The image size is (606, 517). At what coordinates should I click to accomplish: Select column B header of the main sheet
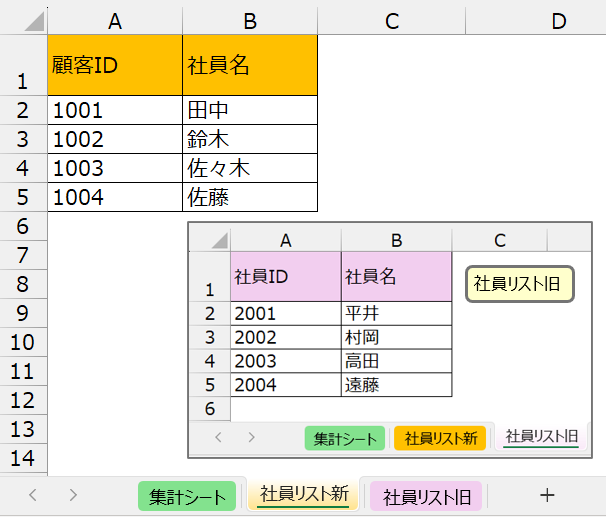(x=250, y=19)
